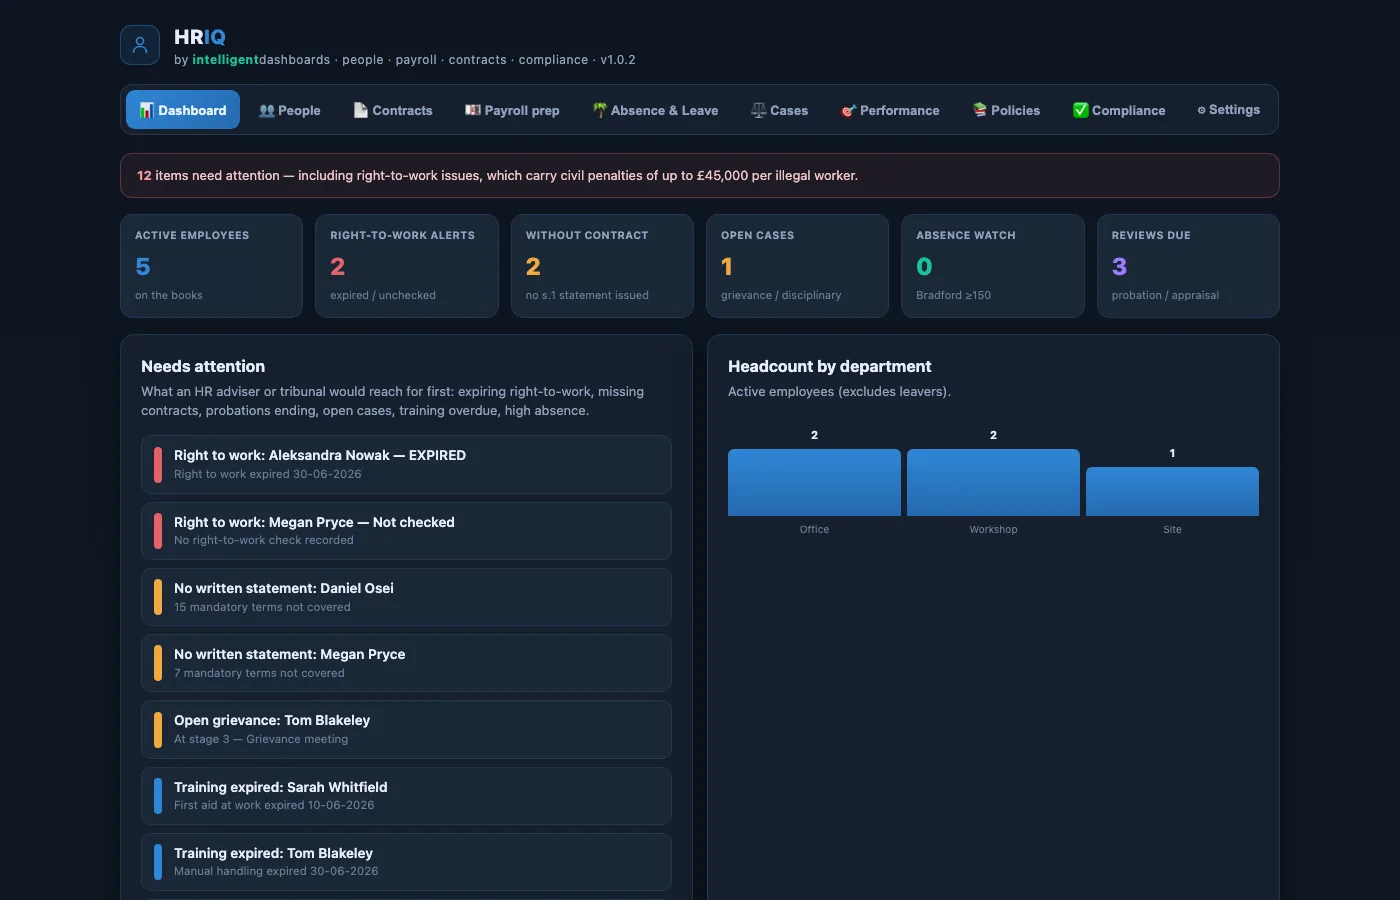Viewport: 1400px width, 900px height.
Task: Select the Aleksandra Nowak right to work EXPIRED item
Action: coord(406,464)
